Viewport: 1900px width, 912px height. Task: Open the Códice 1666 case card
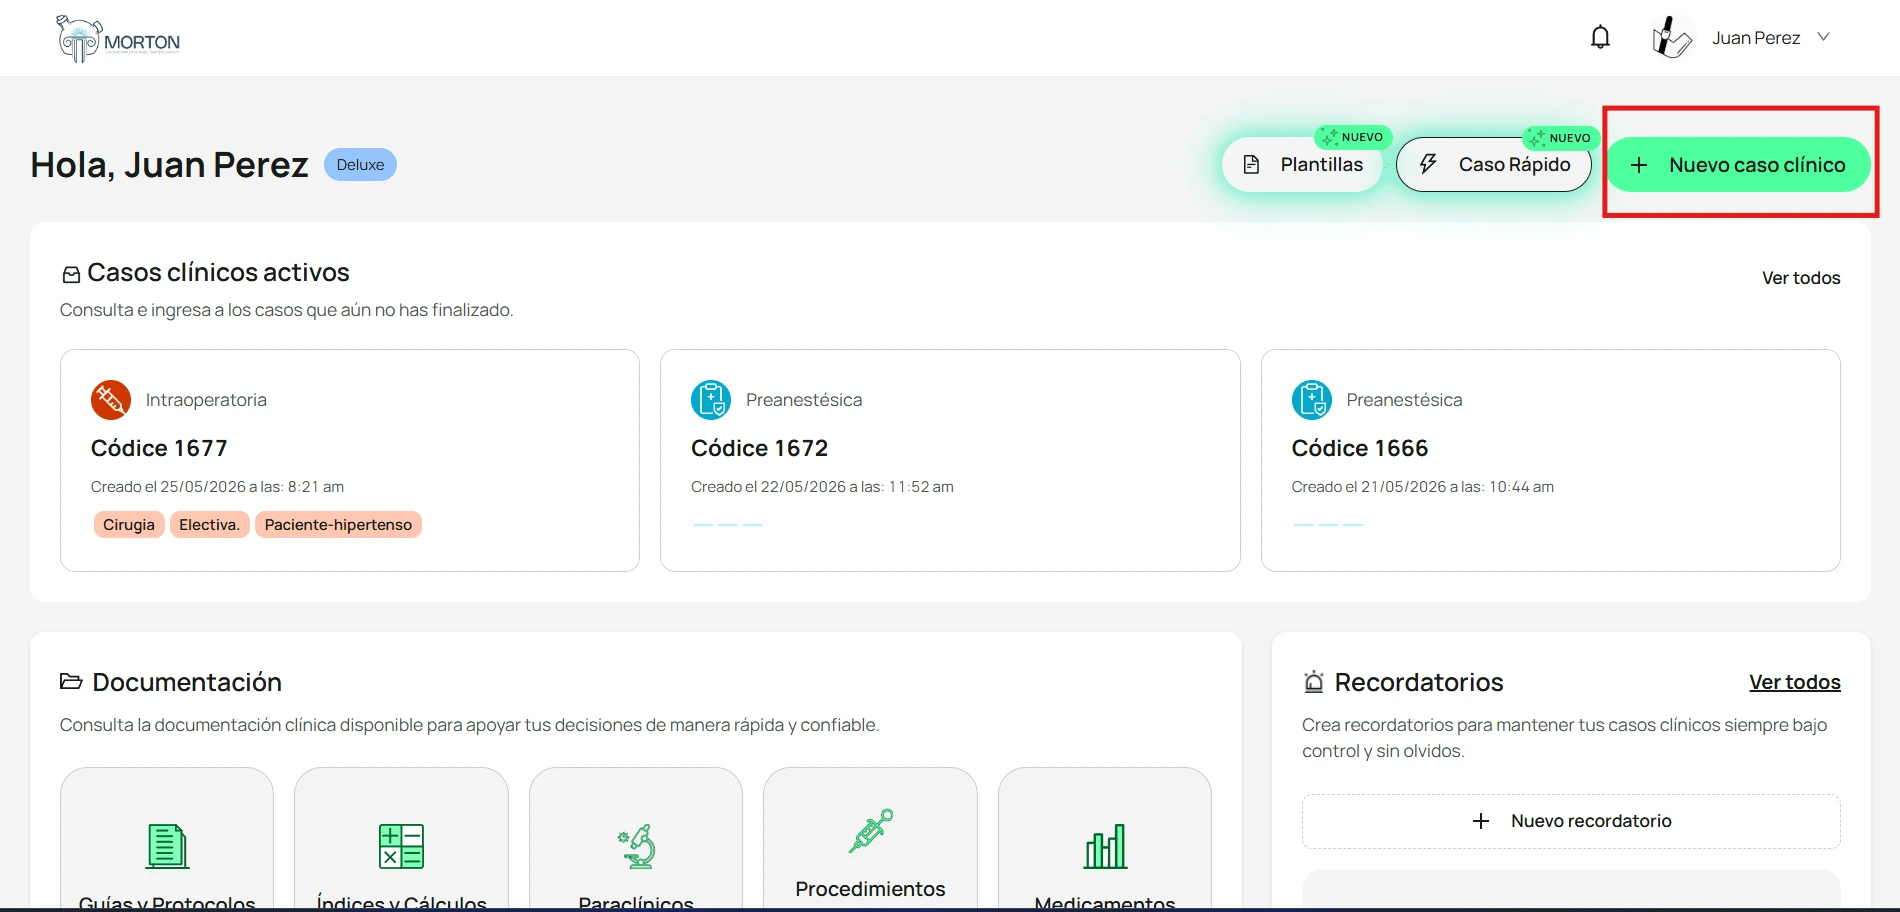pyautogui.click(x=1551, y=460)
